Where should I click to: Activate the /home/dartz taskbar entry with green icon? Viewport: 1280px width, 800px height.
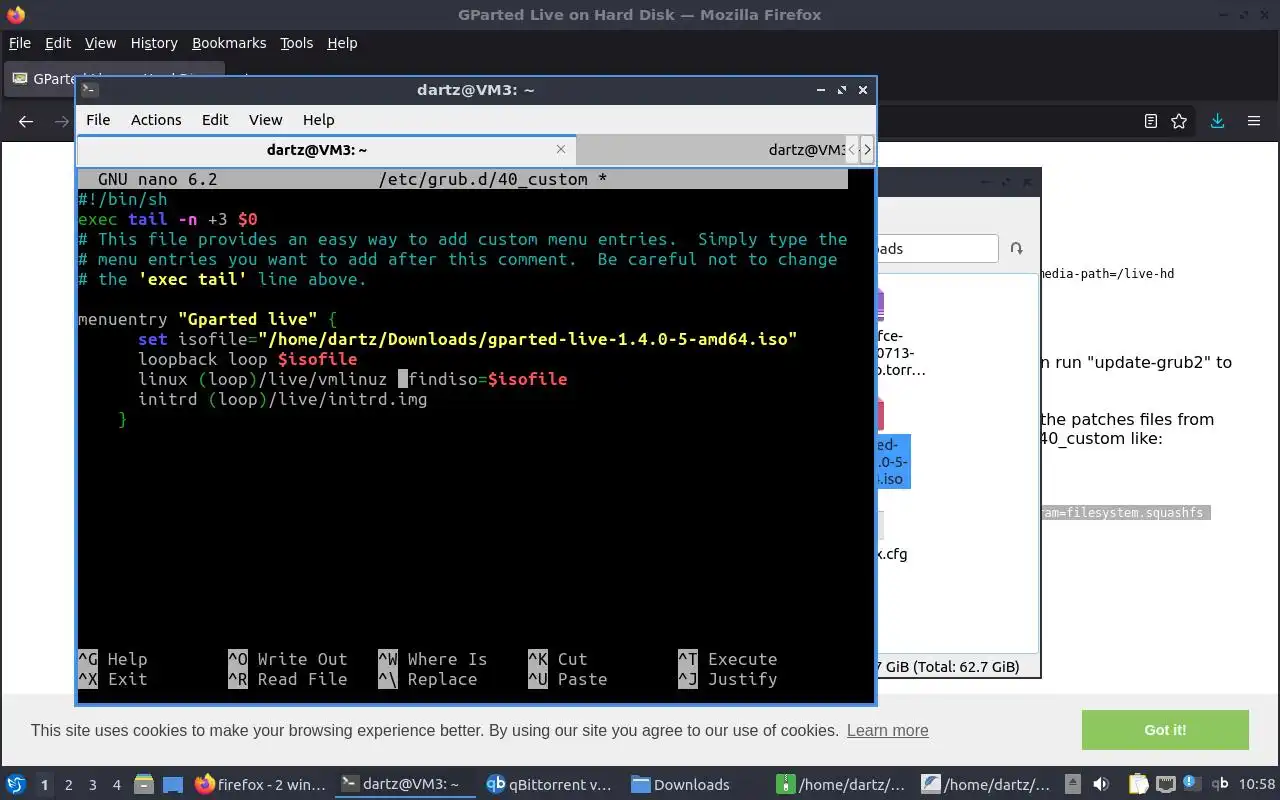[840, 785]
